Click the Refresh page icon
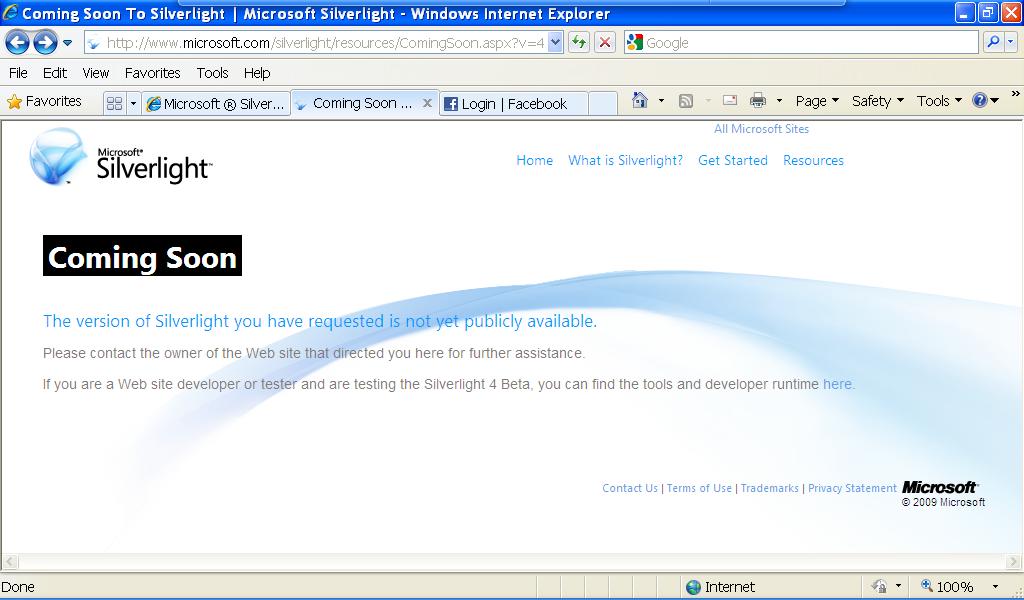 tap(579, 43)
